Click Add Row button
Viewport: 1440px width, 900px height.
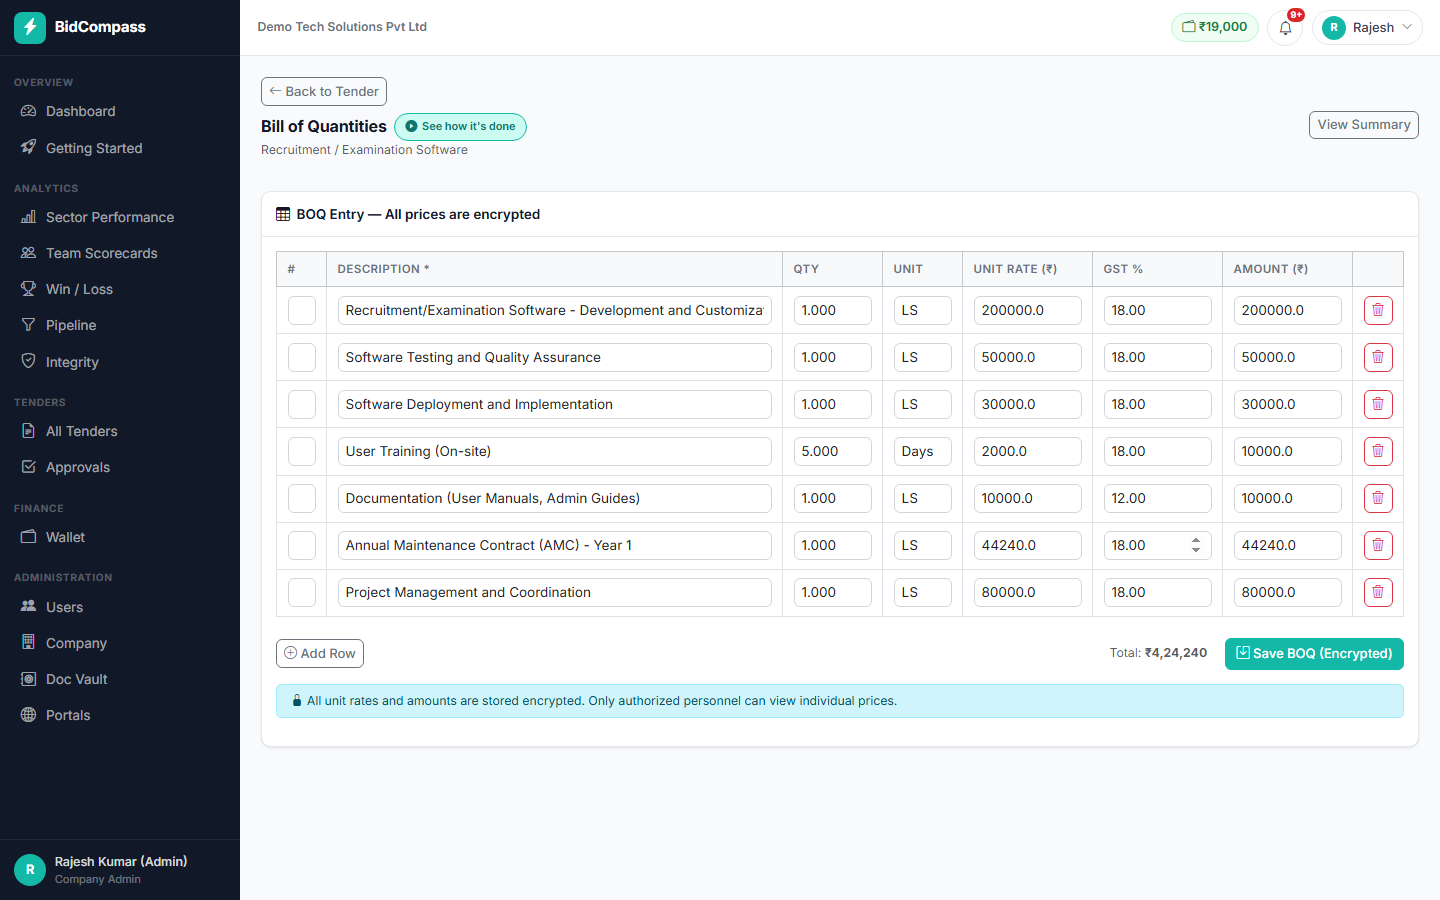click(320, 654)
